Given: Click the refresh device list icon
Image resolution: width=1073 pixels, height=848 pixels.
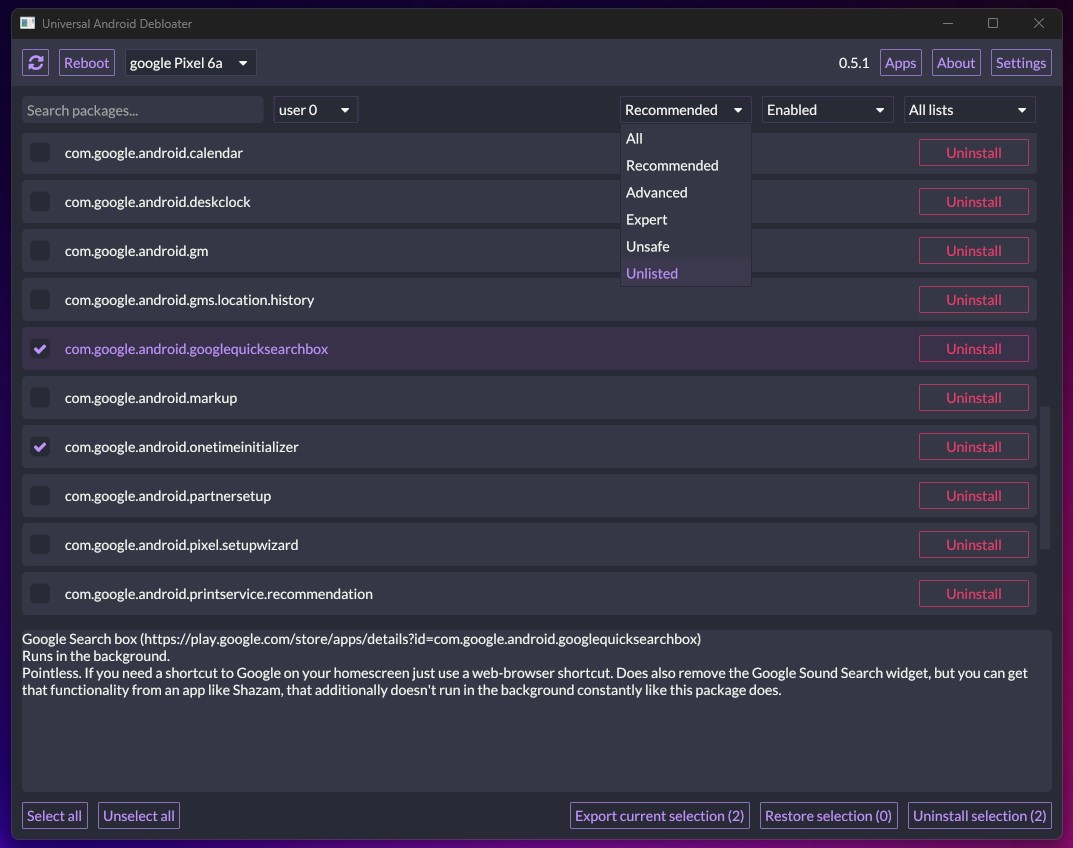Looking at the screenshot, I should (x=36, y=63).
